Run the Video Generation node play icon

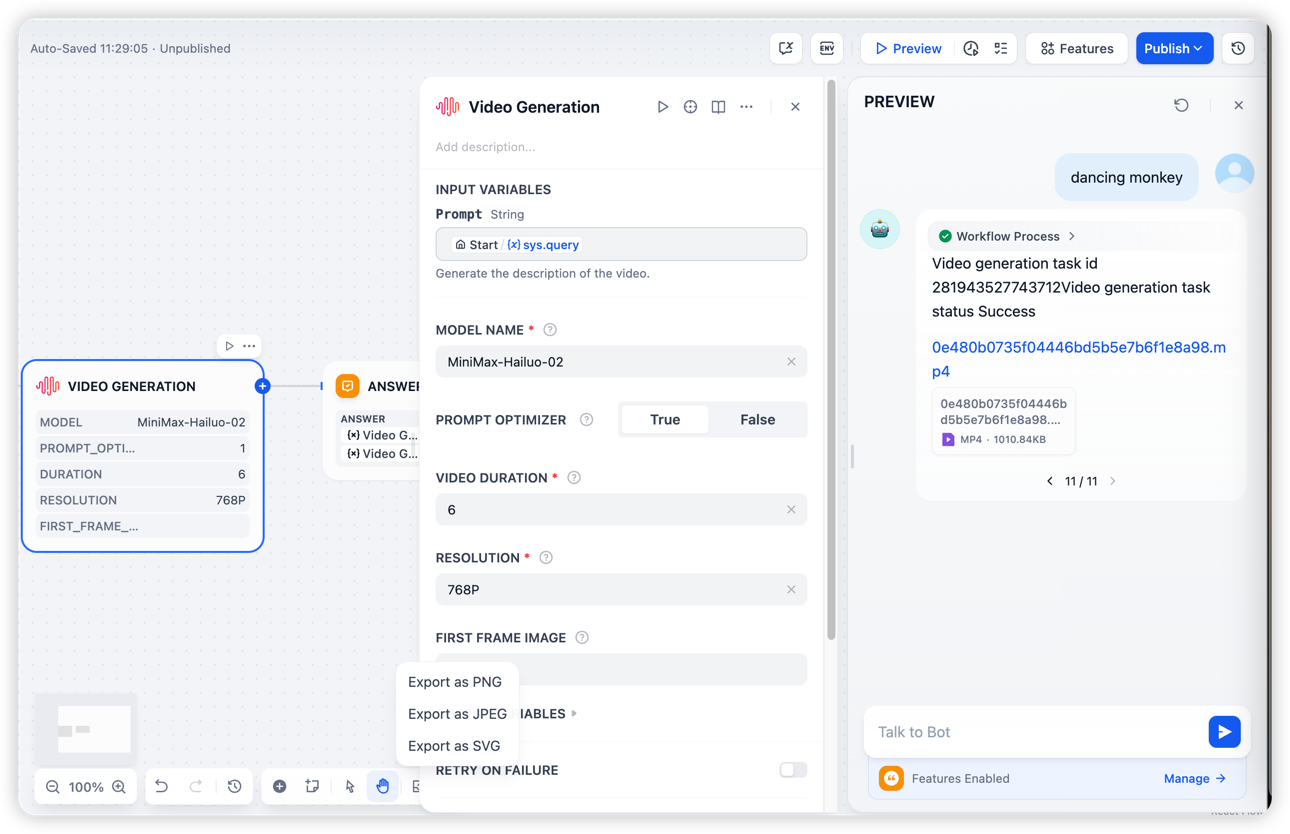(x=662, y=107)
